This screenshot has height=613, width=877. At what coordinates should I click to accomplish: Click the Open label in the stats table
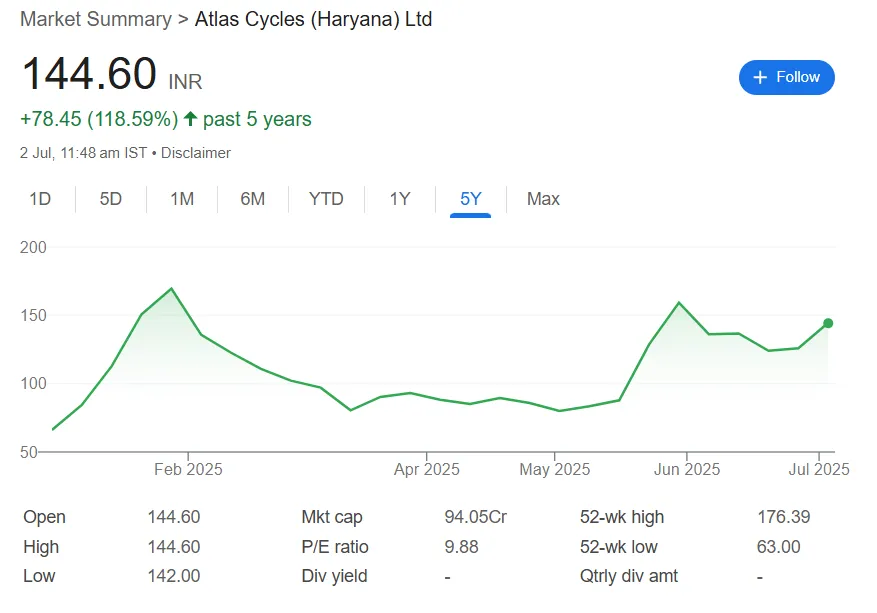pyautogui.click(x=44, y=517)
